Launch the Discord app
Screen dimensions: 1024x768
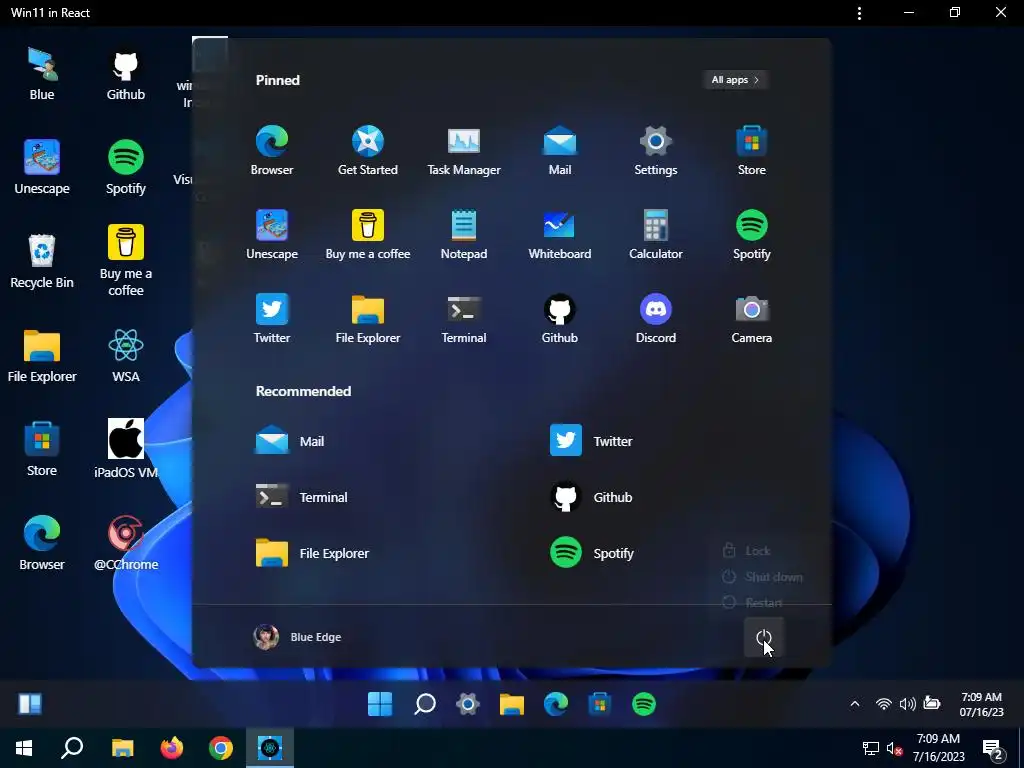[x=656, y=319]
